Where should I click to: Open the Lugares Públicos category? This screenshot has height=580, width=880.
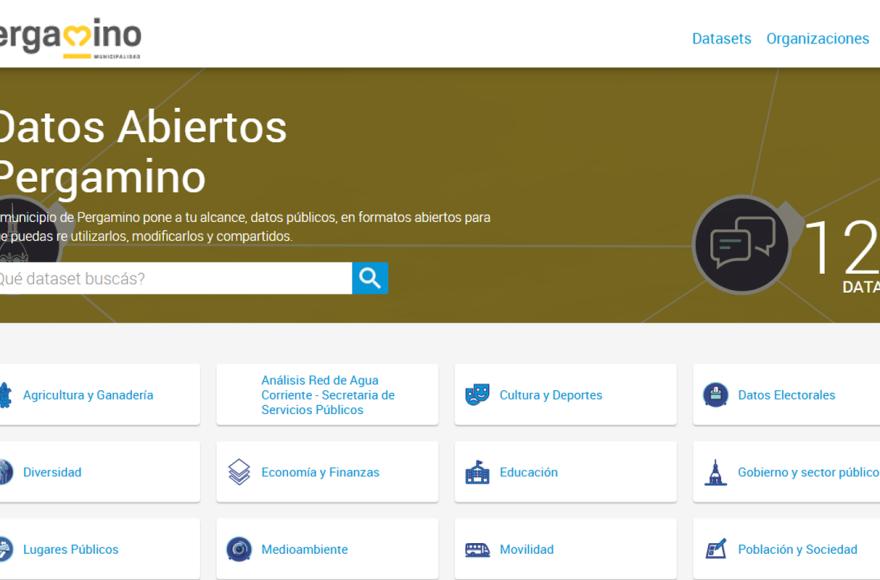click(x=71, y=549)
